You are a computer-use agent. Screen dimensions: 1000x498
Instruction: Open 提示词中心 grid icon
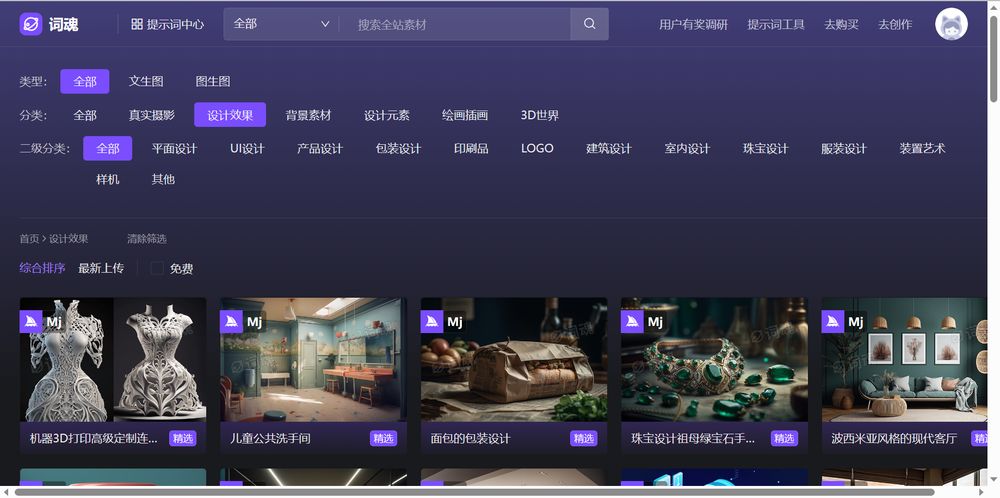[136, 24]
